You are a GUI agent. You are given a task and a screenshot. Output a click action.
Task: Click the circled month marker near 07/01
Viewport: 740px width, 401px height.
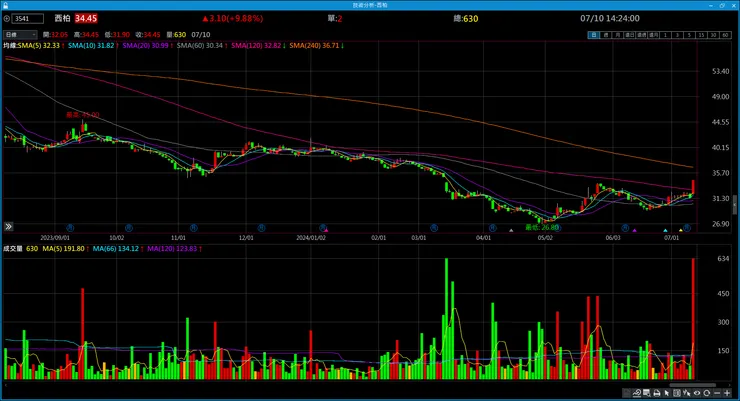[x=687, y=228]
